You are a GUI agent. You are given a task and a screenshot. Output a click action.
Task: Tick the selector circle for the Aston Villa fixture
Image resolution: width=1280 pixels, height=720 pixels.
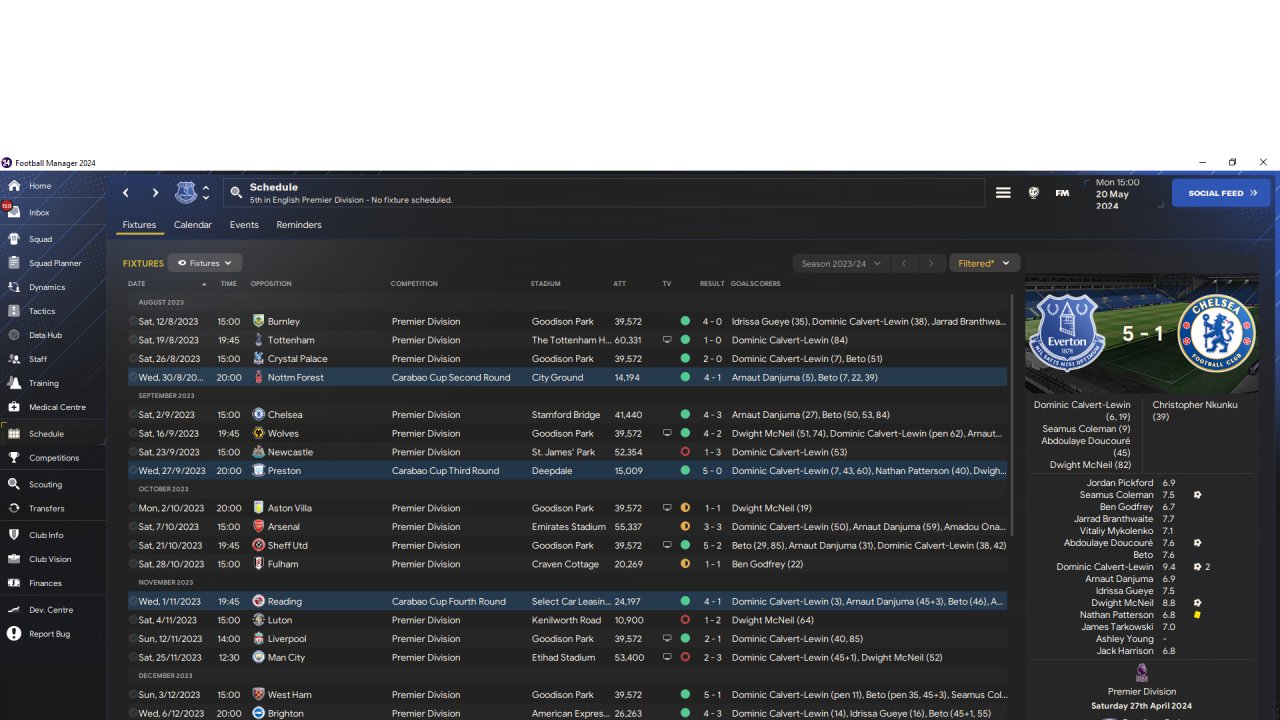pyautogui.click(x=133, y=508)
